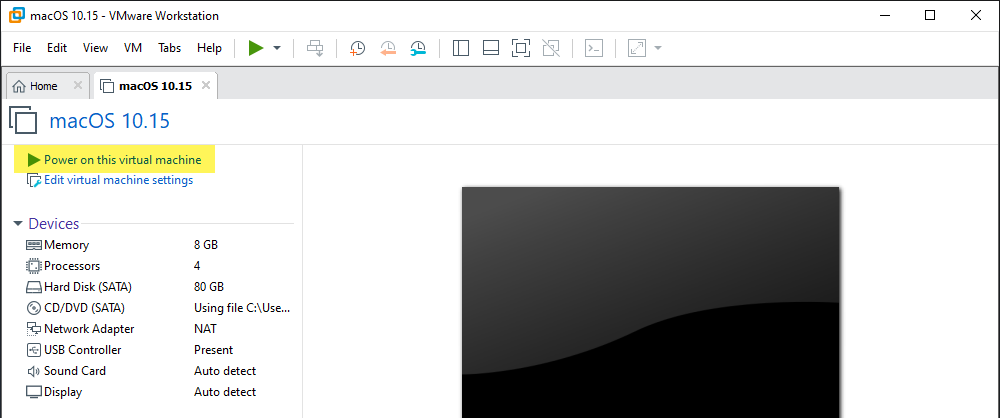The height and width of the screenshot is (418, 1000).
Task: Click the Network Adapter icon
Action: (x=34, y=329)
